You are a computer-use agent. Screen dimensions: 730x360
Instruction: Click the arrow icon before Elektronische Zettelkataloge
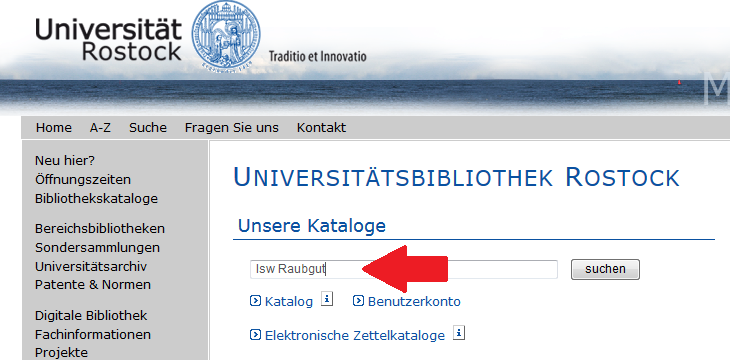[255, 334]
